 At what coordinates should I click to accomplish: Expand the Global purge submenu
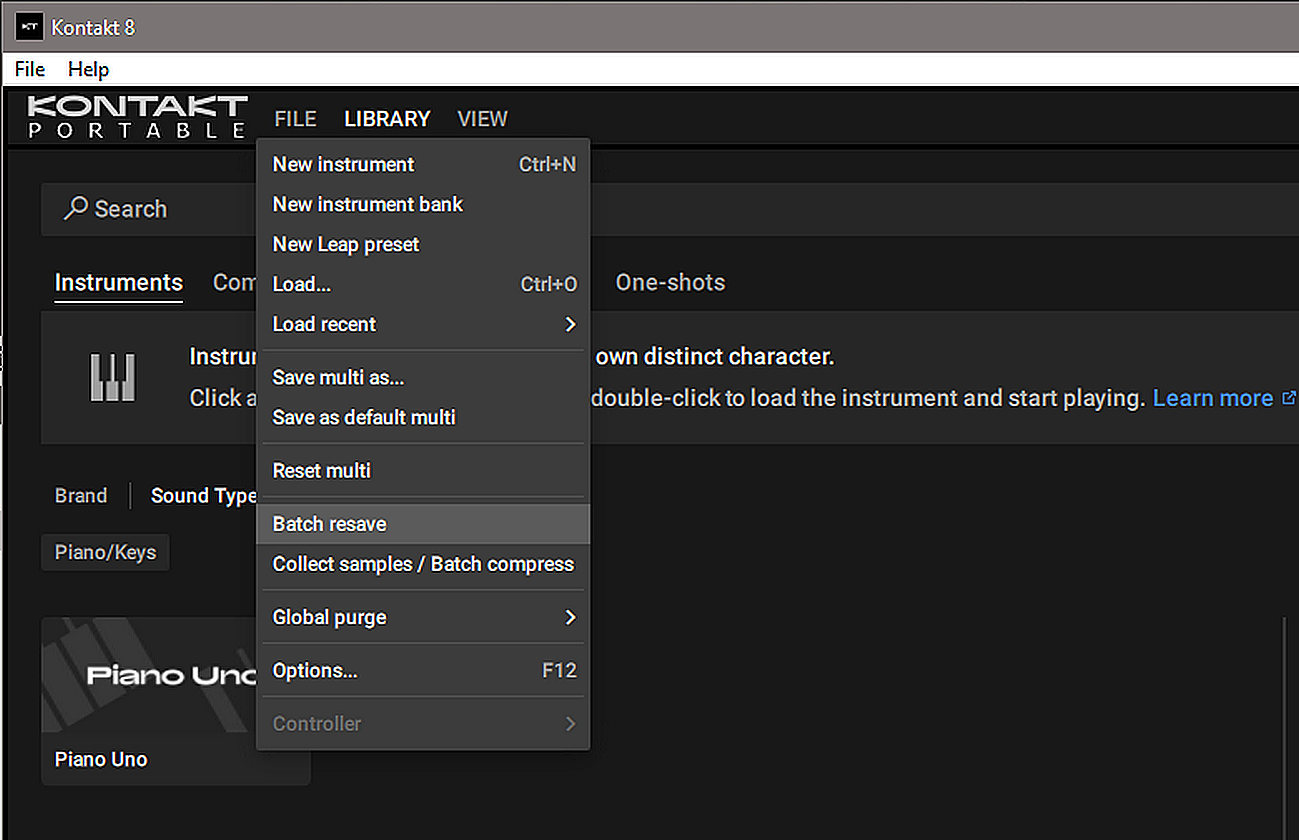(424, 617)
